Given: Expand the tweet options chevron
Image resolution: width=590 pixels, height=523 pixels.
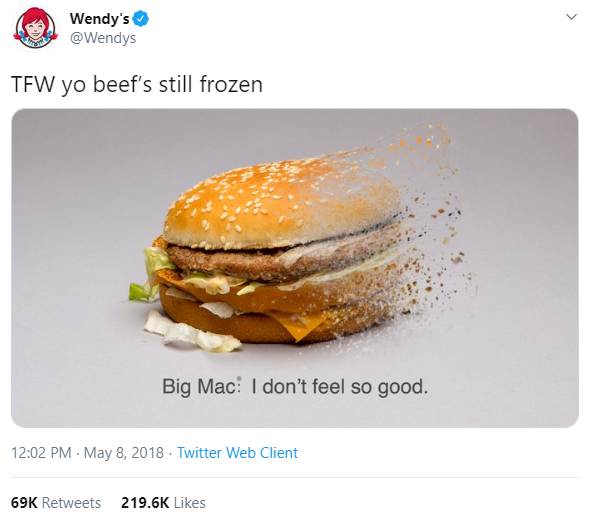Looking at the screenshot, I should point(571,17).
